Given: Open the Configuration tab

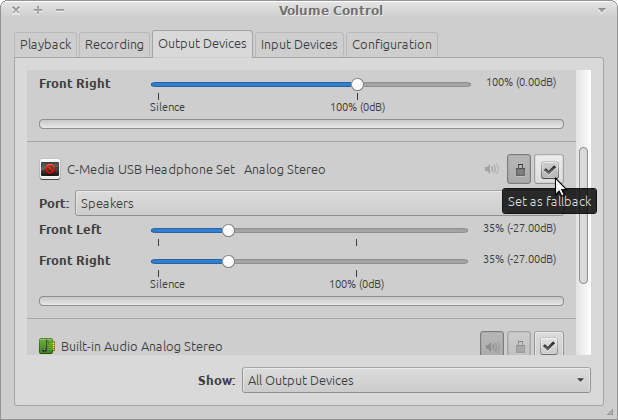Looking at the screenshot, I should (392, 45).
